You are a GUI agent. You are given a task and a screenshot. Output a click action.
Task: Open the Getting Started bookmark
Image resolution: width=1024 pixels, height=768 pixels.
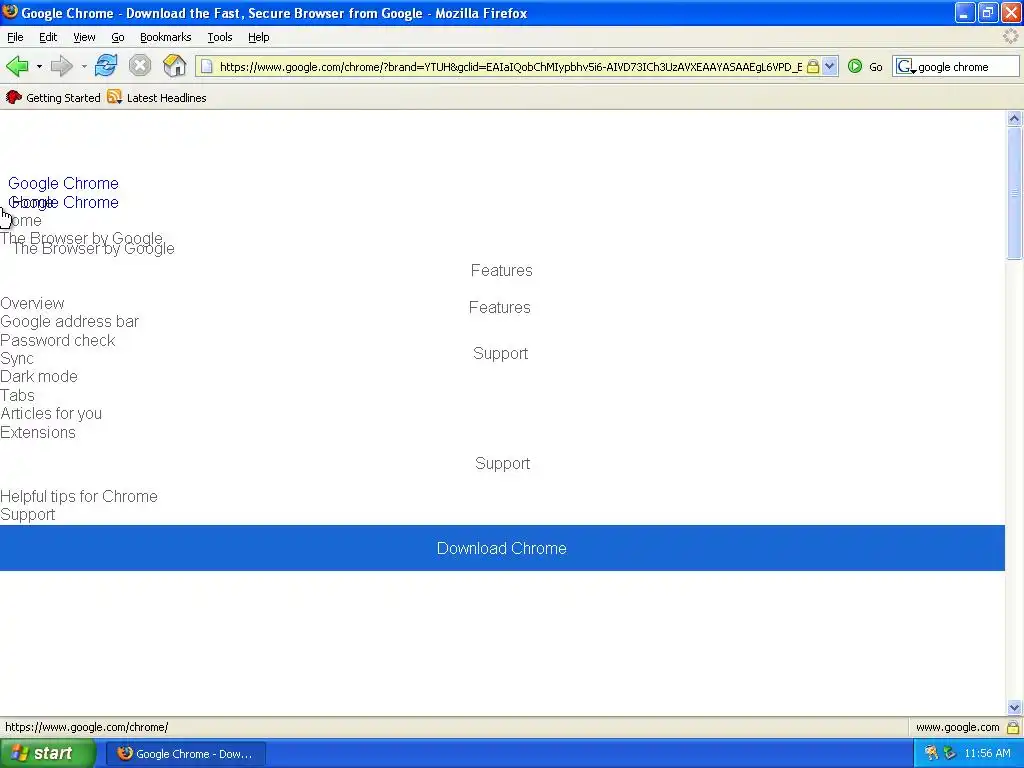[x=53, y=98]
